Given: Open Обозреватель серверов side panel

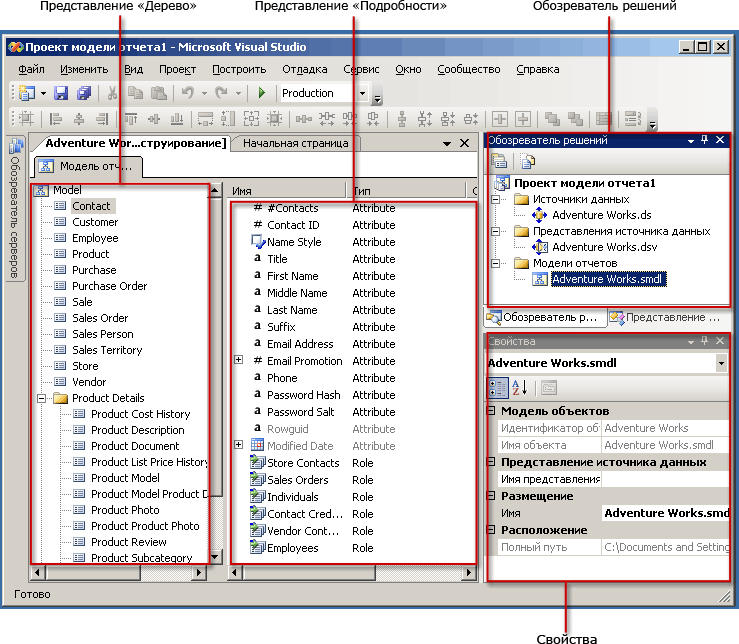Looking at the screenshot, I should click(x=15, y=208).
